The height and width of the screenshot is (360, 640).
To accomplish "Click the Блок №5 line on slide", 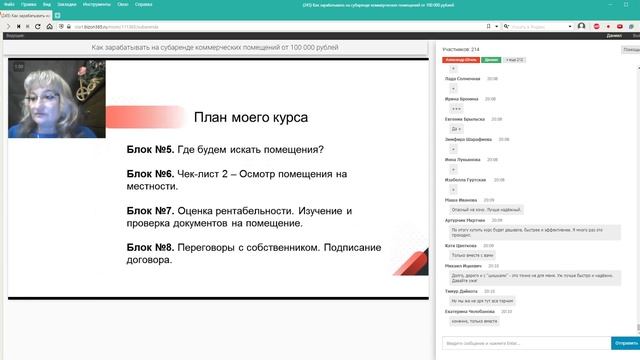I will (x=225, y=150).
